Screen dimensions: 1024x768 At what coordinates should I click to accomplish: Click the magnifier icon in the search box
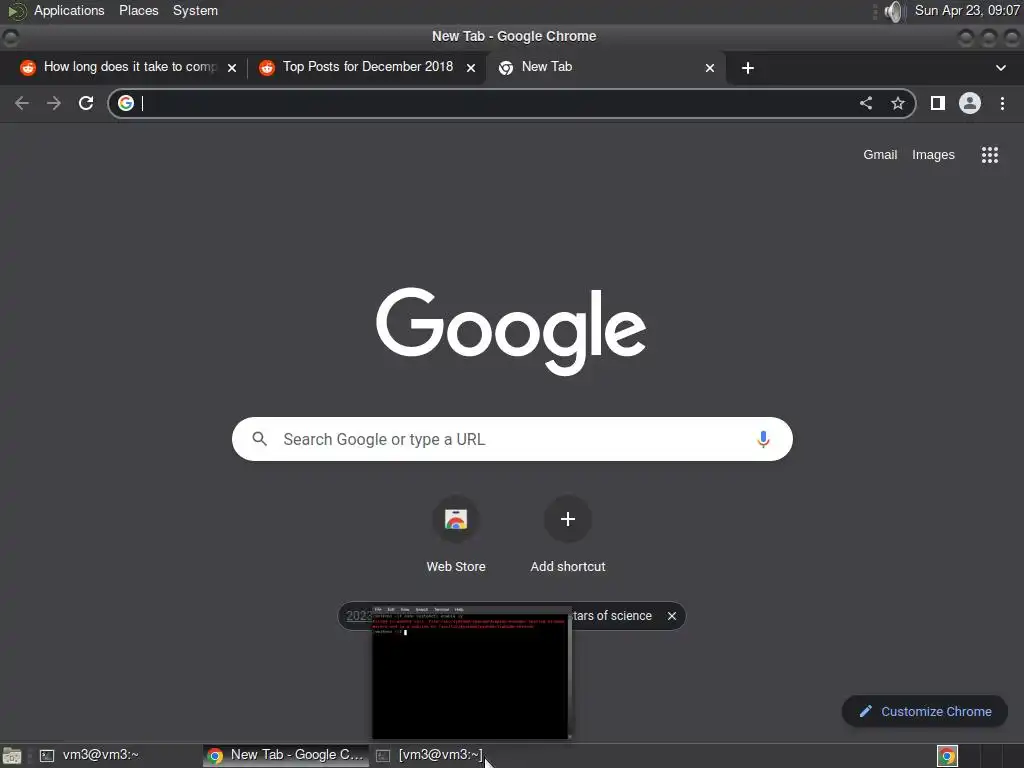click(x=260, y=440)
